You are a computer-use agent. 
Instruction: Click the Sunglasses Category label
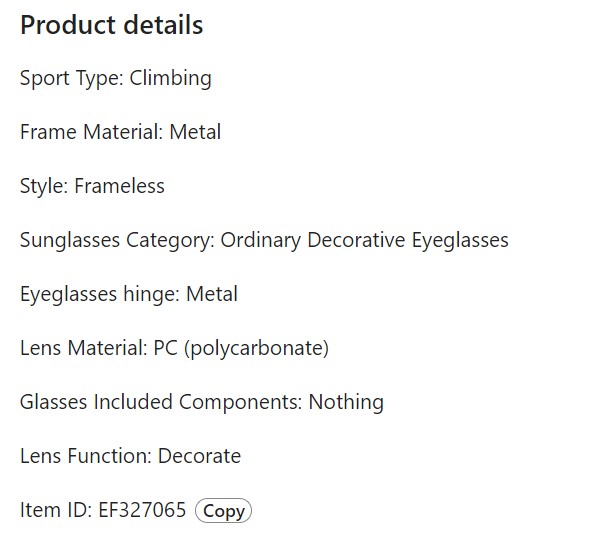[x=117, y=240]
